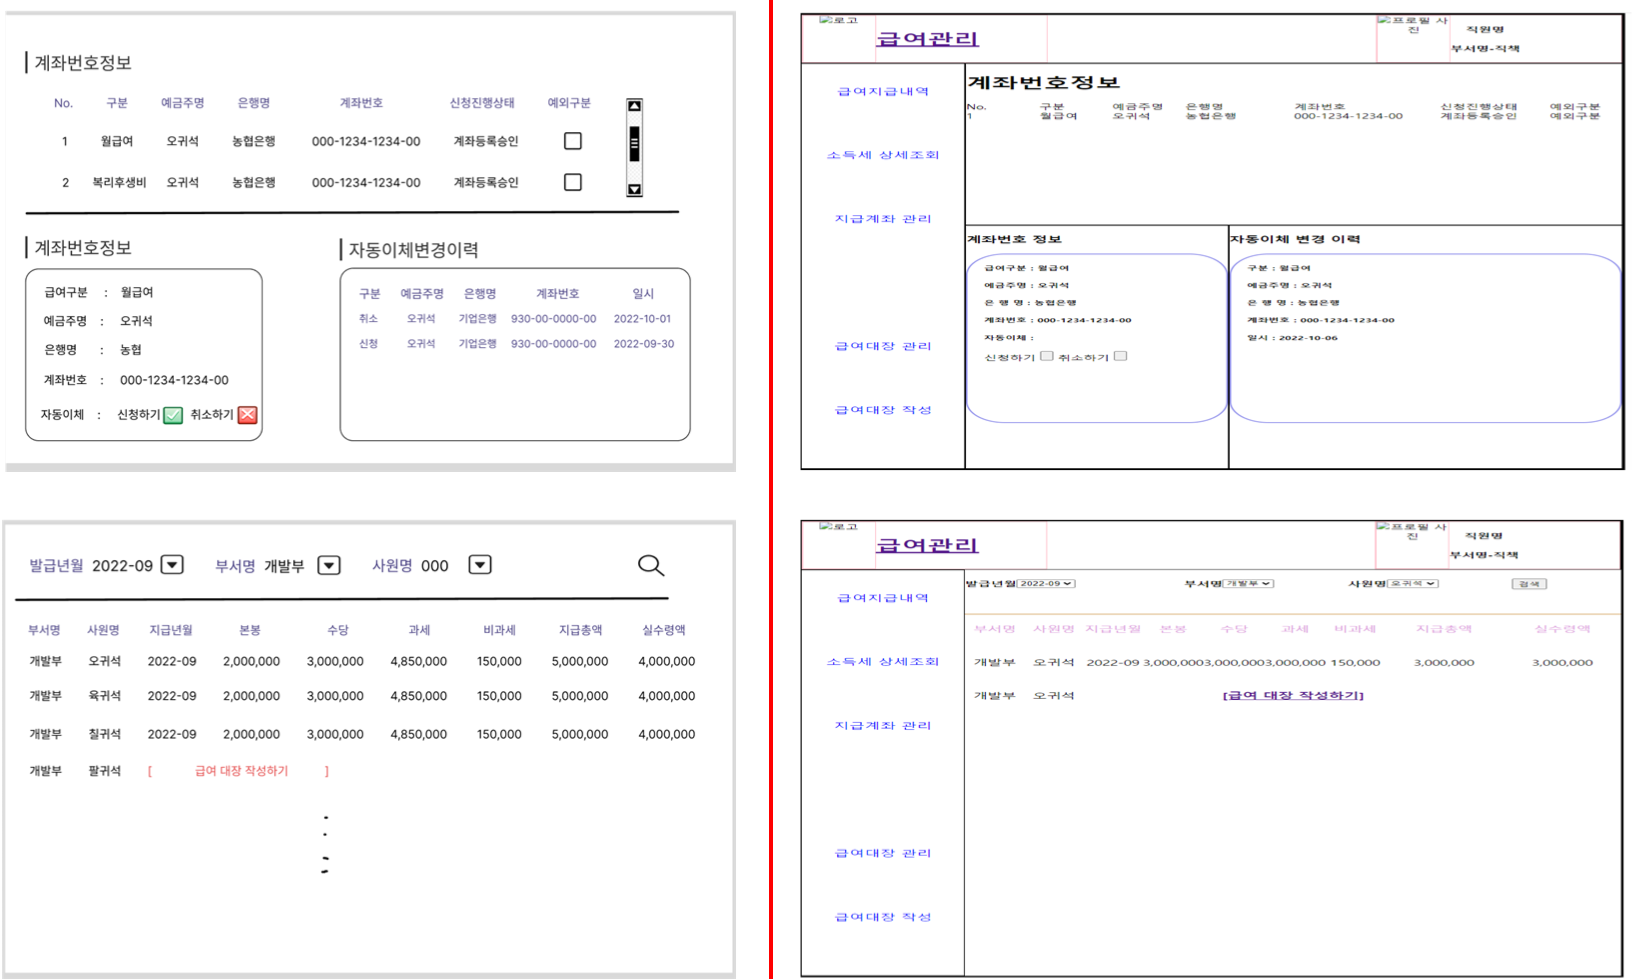Click the 일시 : 2022-10-06 line on web page
The height and width of the screenshot is (979, 1635).
pyautogui.click(x=1291, y=338)
